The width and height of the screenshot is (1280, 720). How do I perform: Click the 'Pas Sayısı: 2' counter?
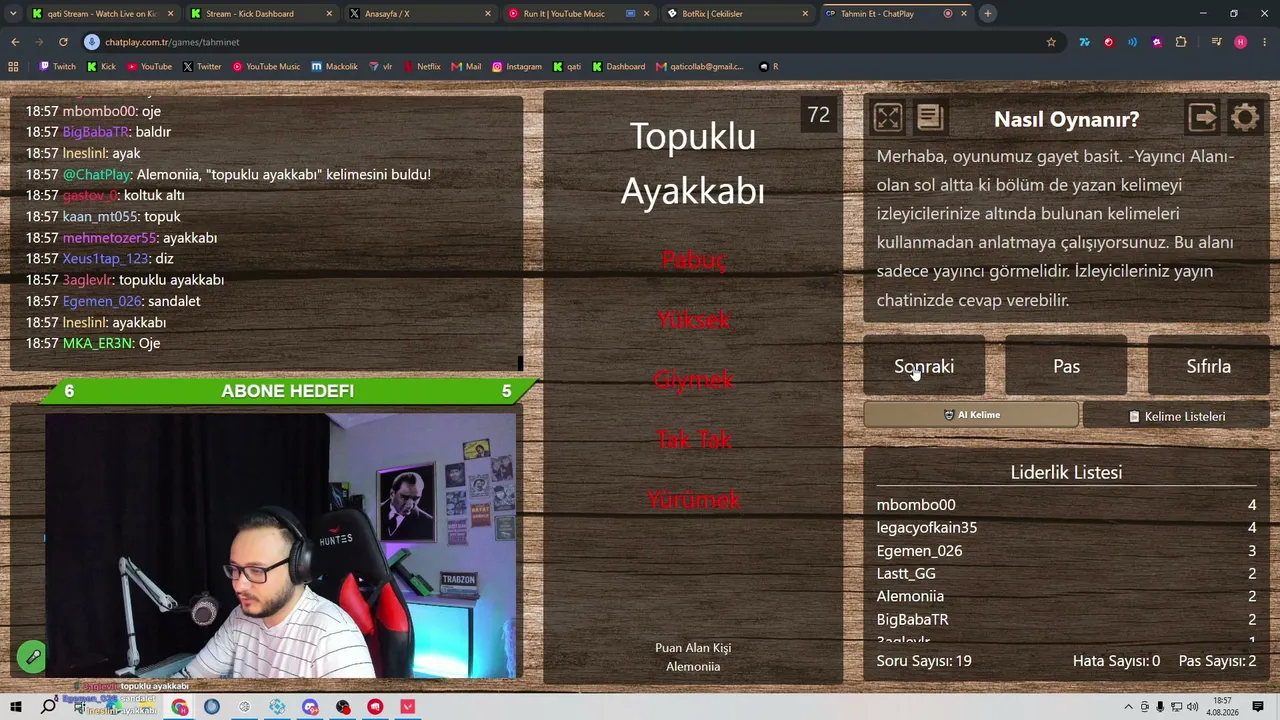coord(1217,661)
